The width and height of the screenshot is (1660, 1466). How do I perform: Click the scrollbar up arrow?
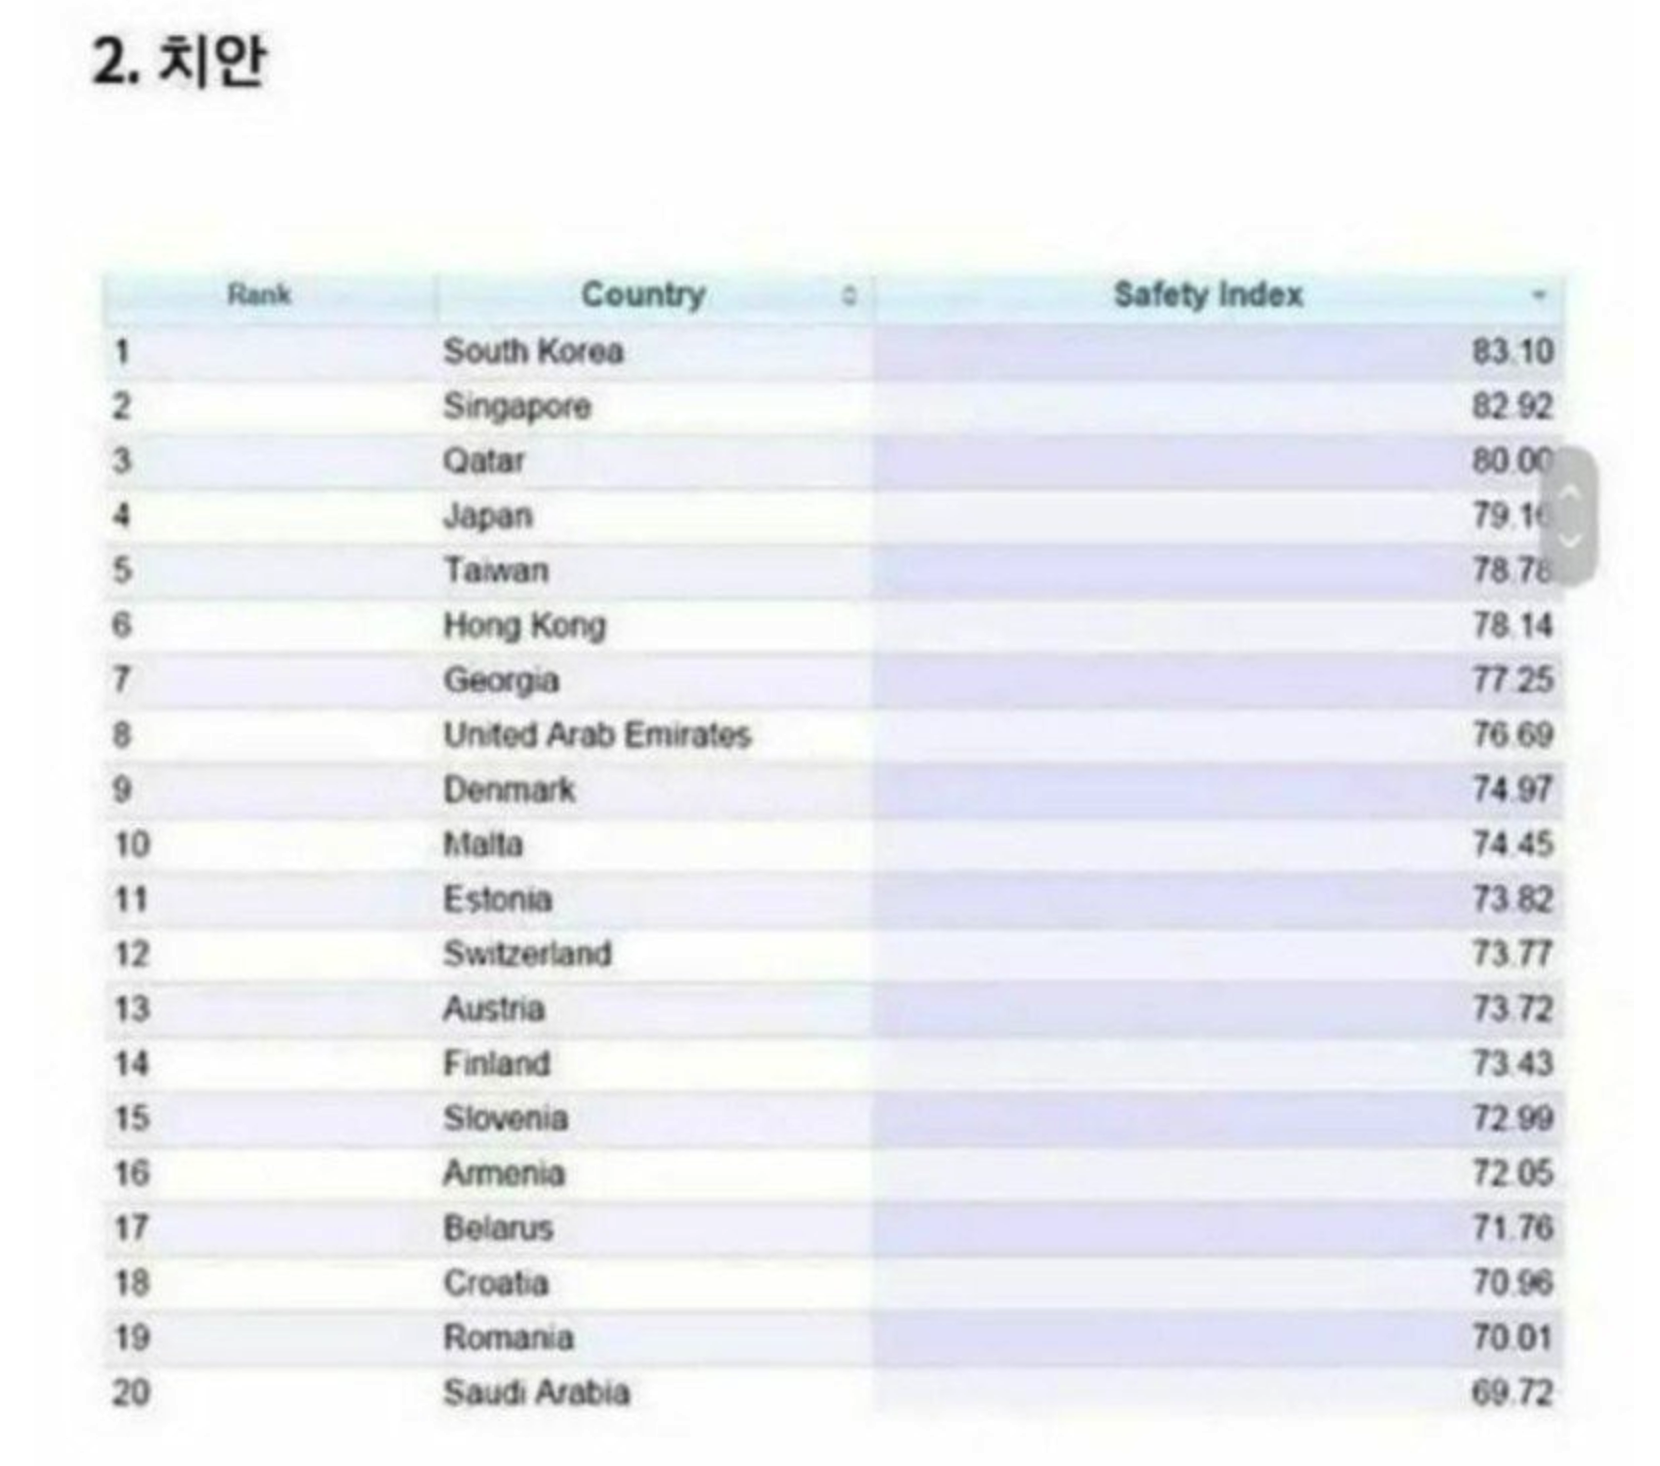(1569, 491)
